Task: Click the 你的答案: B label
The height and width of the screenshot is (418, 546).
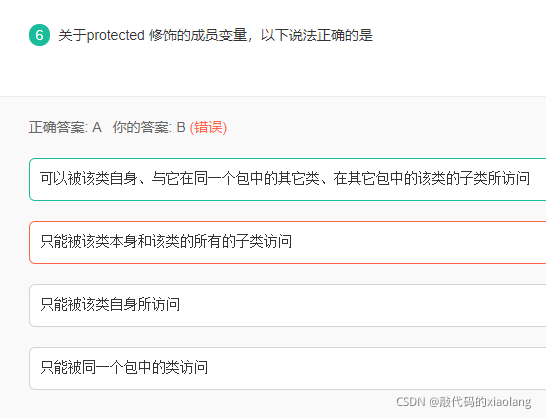Action: click(149, 127)
